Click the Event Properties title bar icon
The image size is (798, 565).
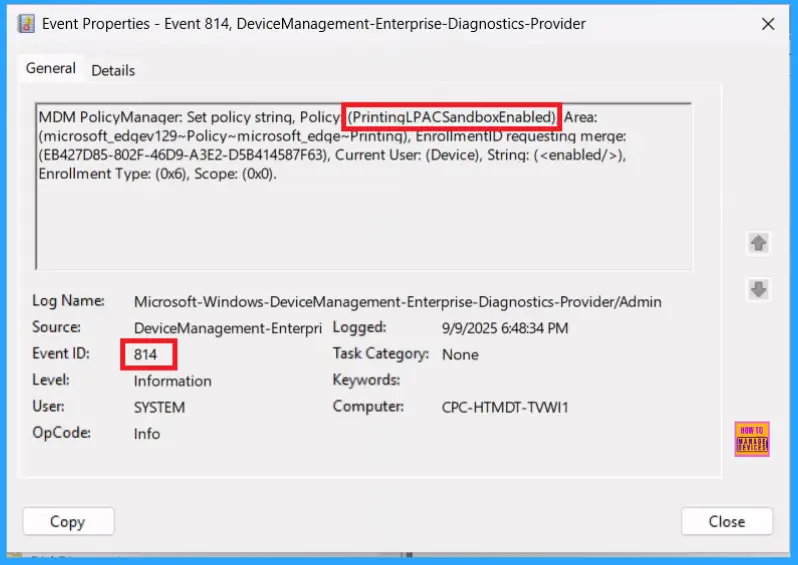[x=26, y=24]
